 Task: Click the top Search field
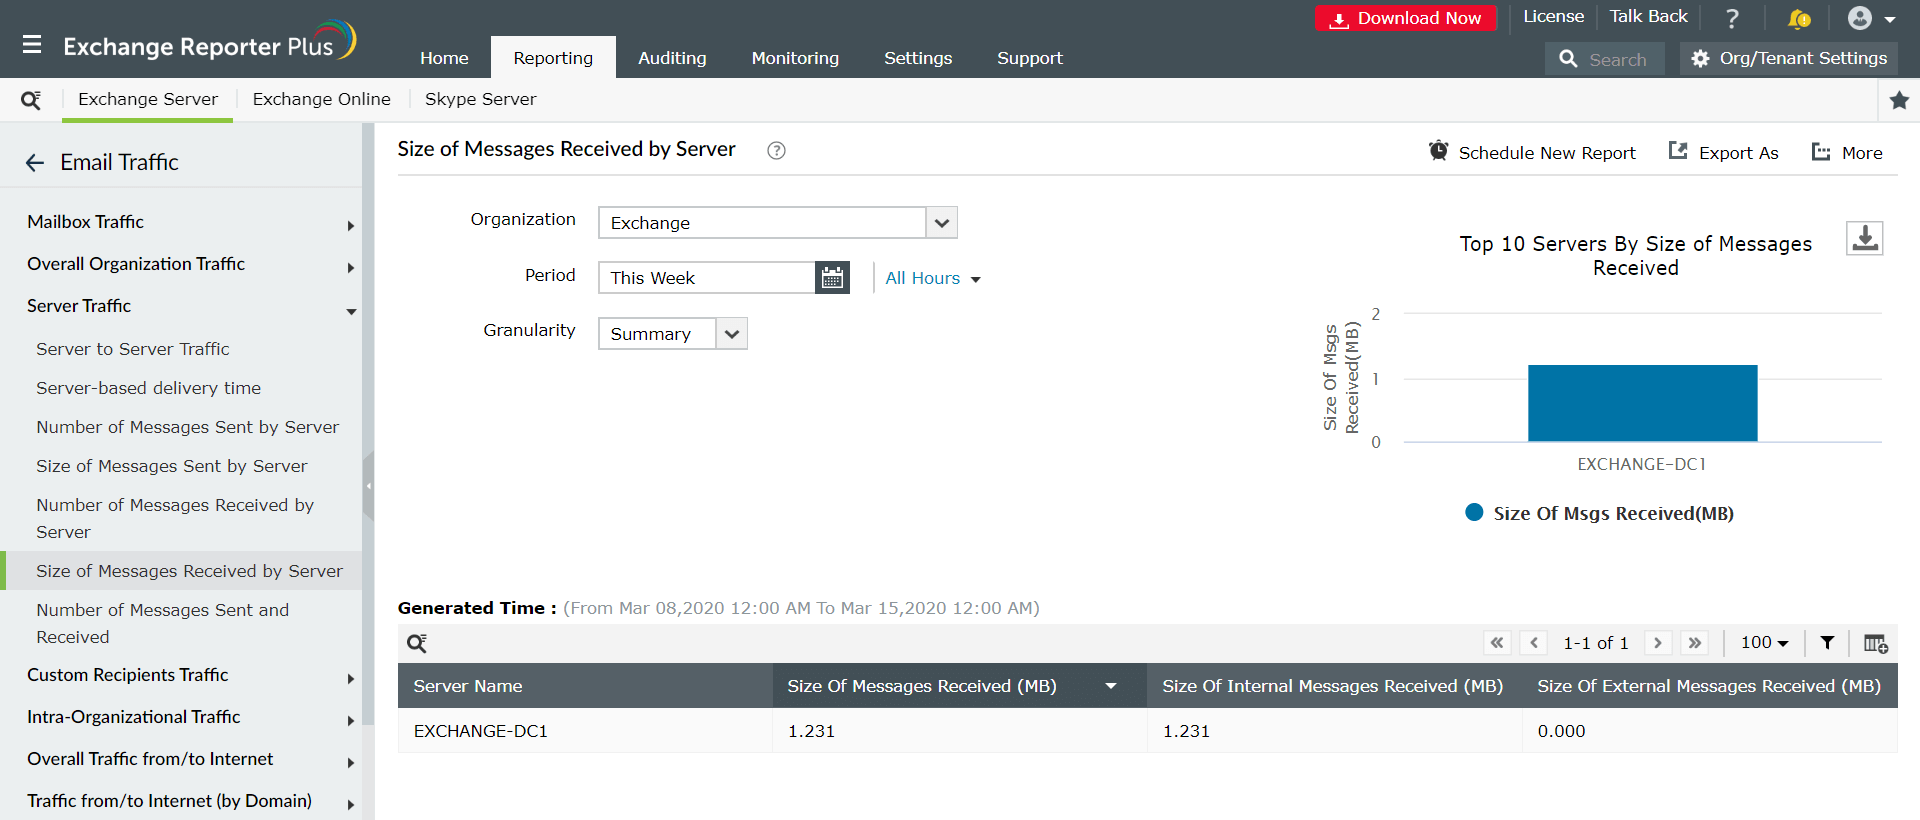pos(1605,59)
